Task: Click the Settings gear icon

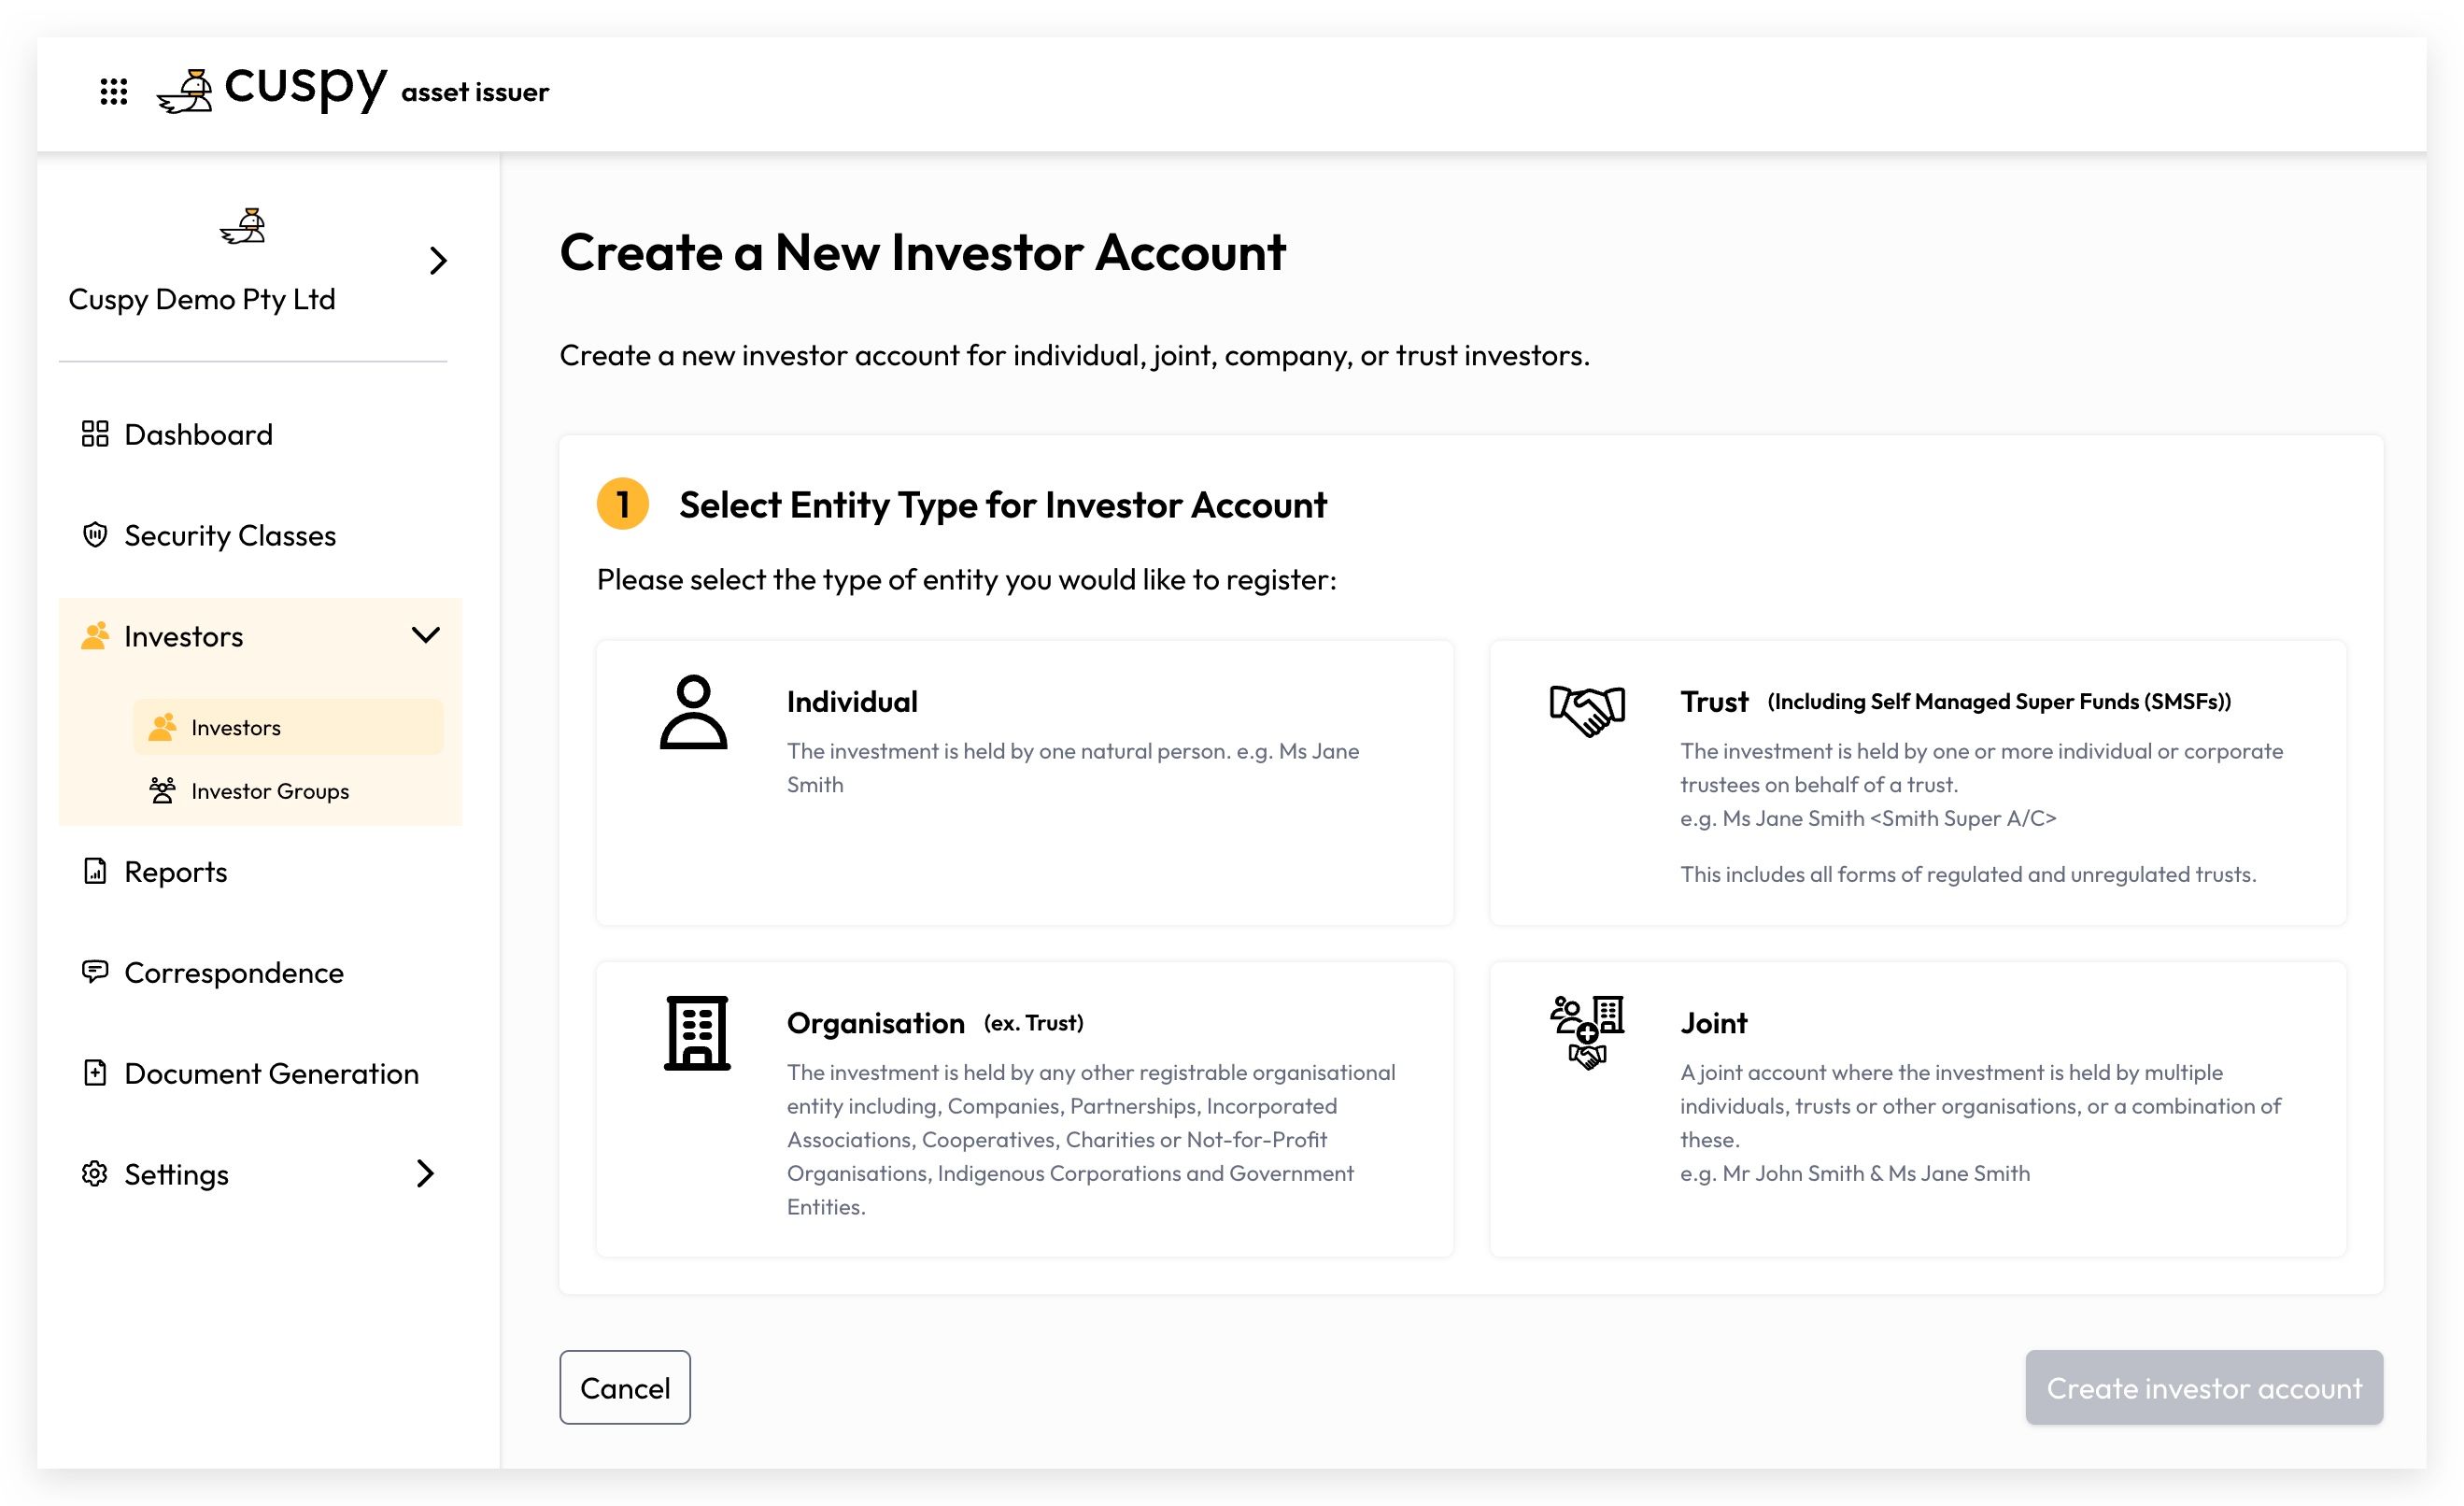Action: (95, 1174)
